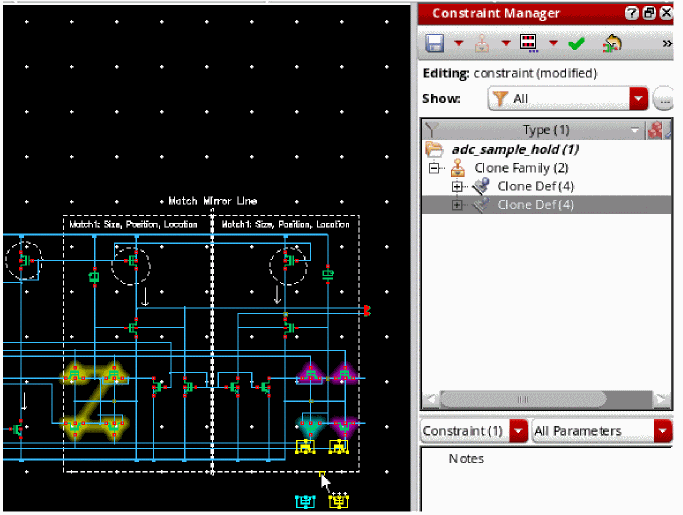Image resolution: width=683 pixels, height=515 pixels.
Task: Open the Show filter All dropdown
Action: (638, 99)
